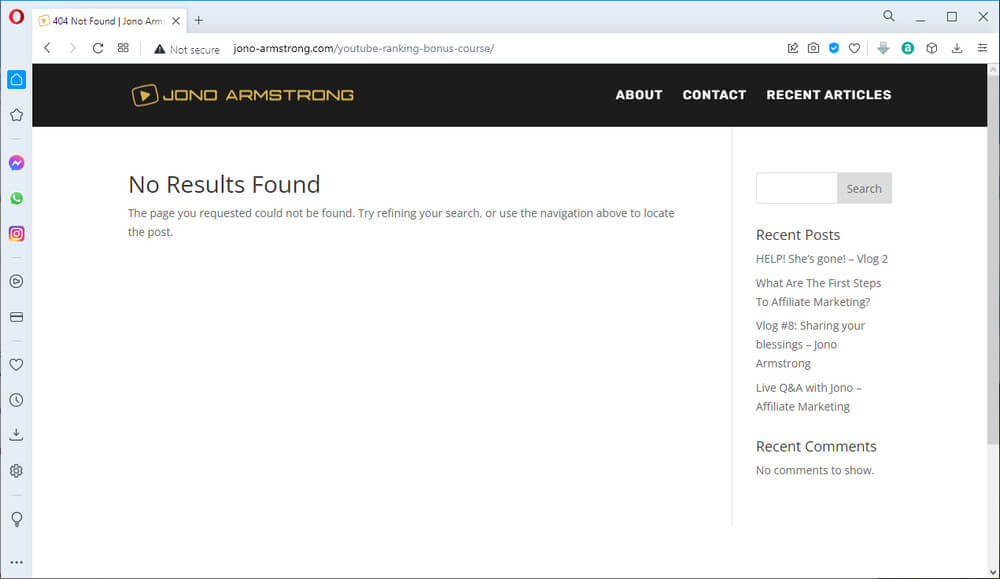Click the Search button
1000x579 pixels.
click(x=864, y=188)
